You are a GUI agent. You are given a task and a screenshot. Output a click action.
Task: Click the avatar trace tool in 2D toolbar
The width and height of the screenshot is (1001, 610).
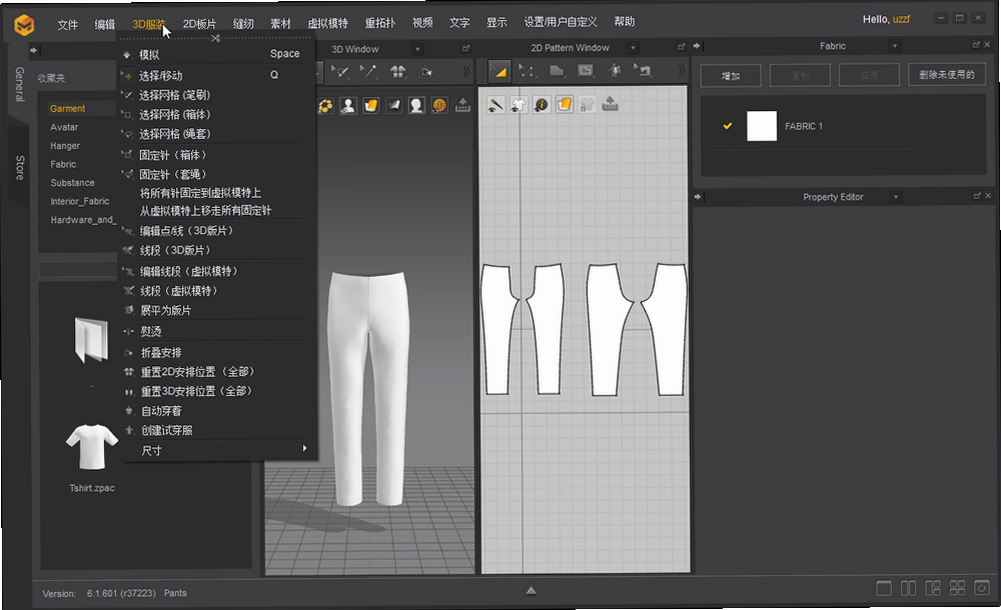[x=614, y=70]
